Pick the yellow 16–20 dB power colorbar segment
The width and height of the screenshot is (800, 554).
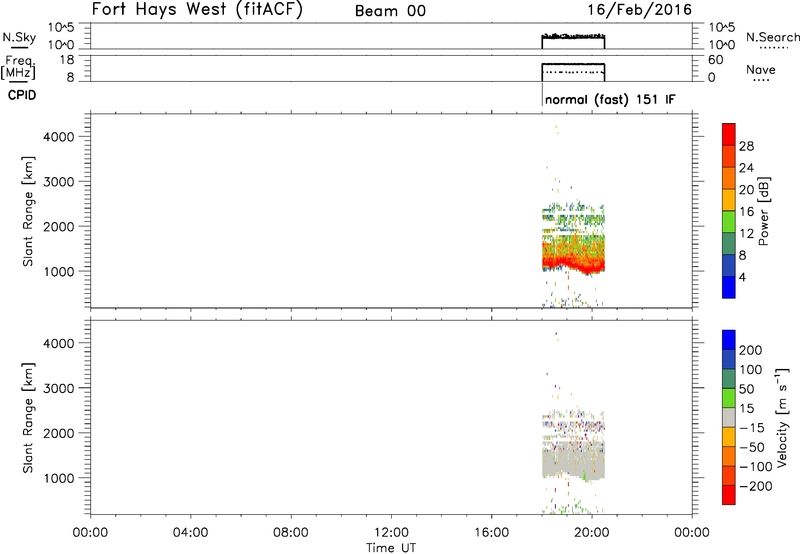coord(729,200)
